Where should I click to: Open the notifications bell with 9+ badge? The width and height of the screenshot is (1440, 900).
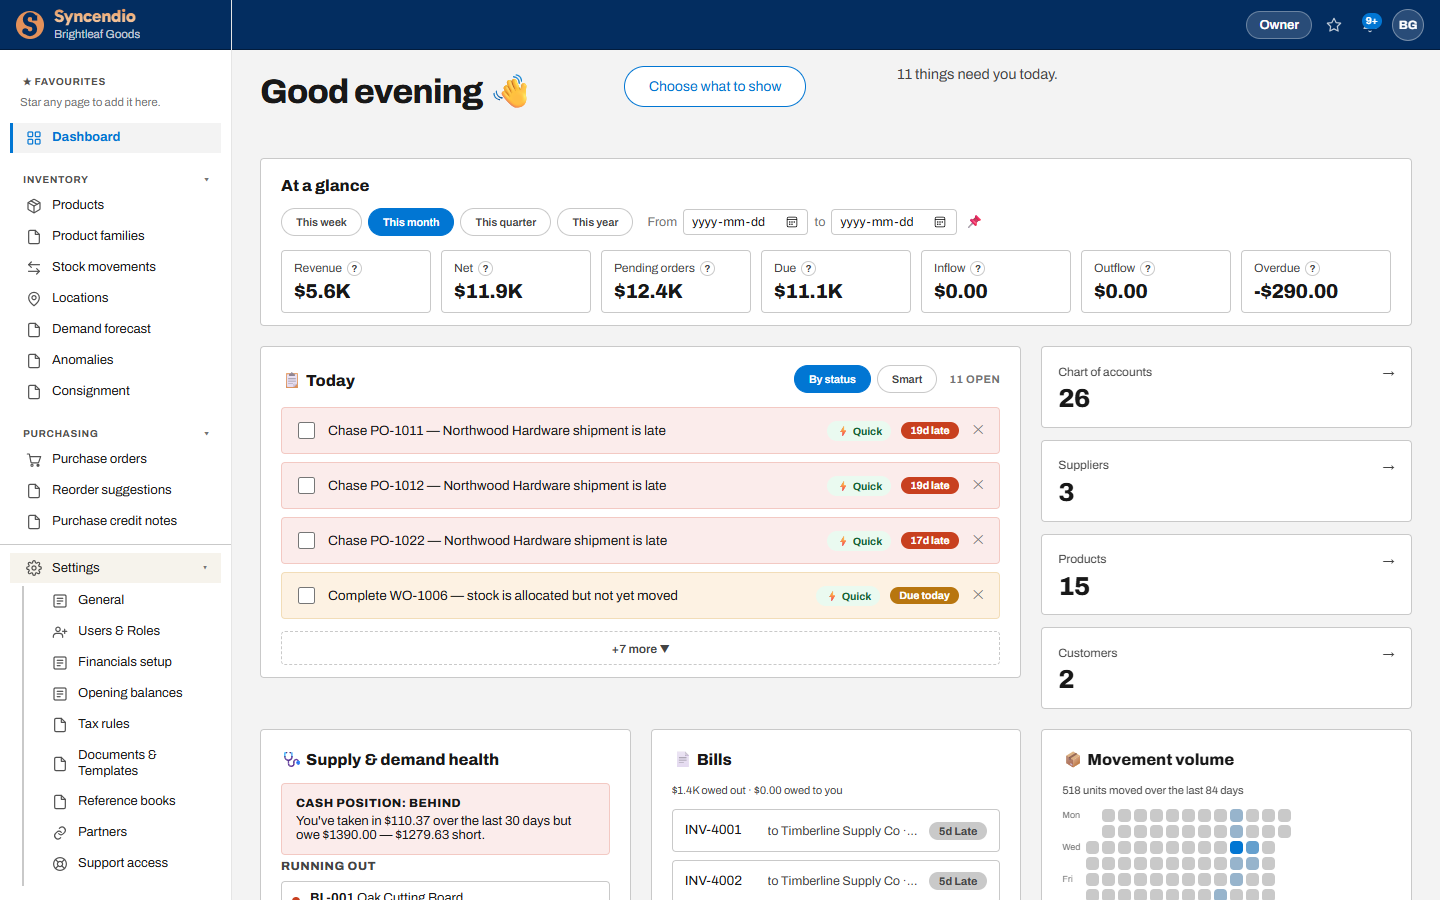1369,24
